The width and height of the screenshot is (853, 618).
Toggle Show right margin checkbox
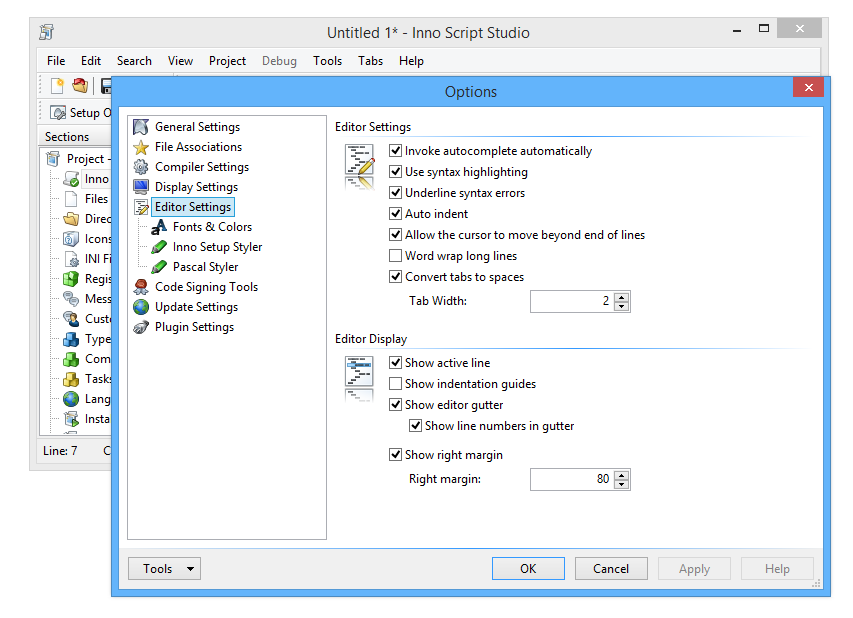395,454
